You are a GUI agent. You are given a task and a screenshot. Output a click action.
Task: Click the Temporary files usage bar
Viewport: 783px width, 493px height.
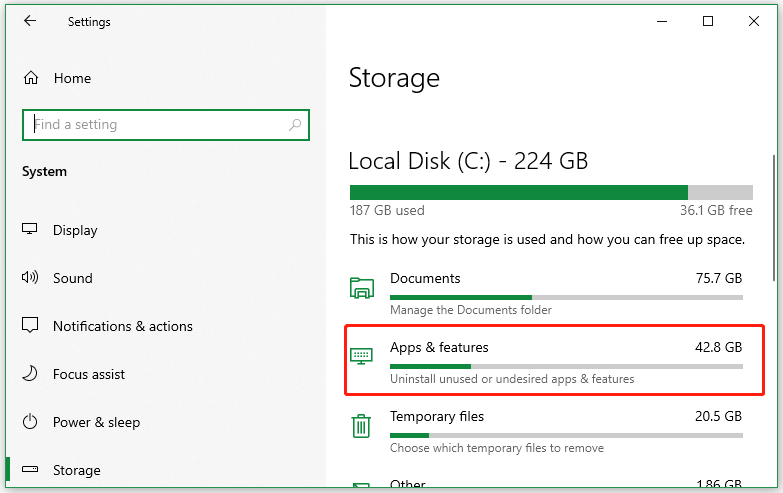click(x=566, y=436)
